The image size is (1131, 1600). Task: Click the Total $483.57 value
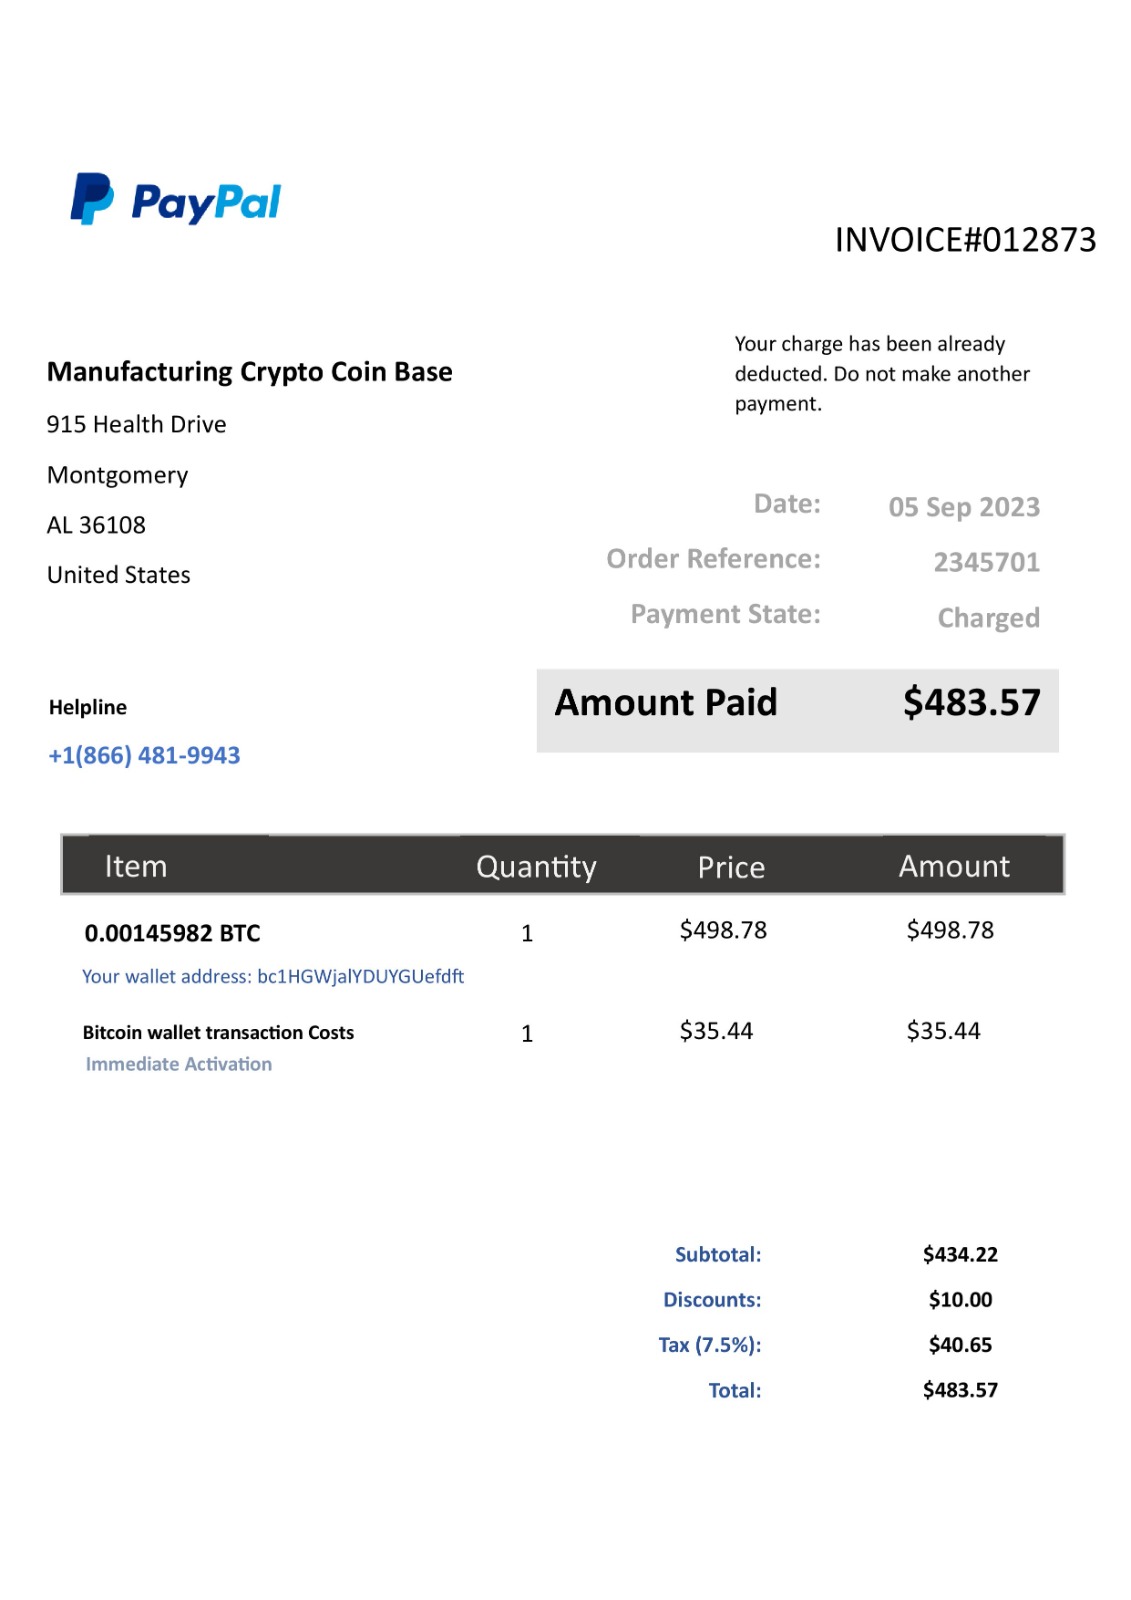(x=960, y=1390)
